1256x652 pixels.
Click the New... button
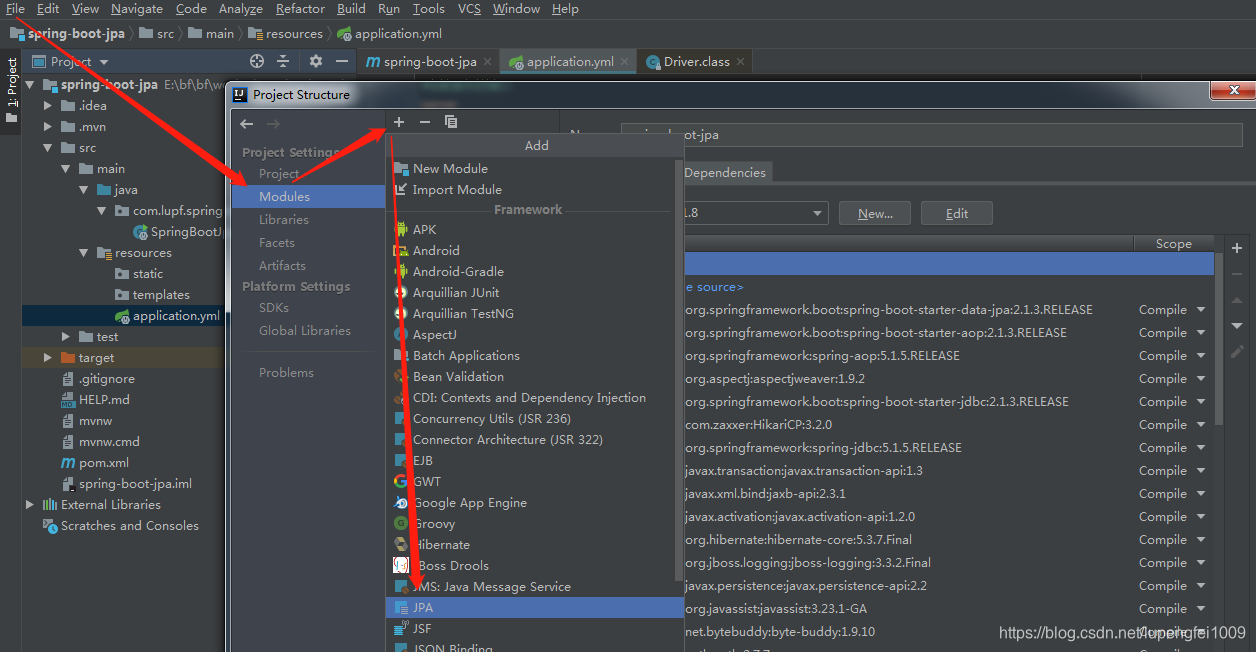pos(875,213)
